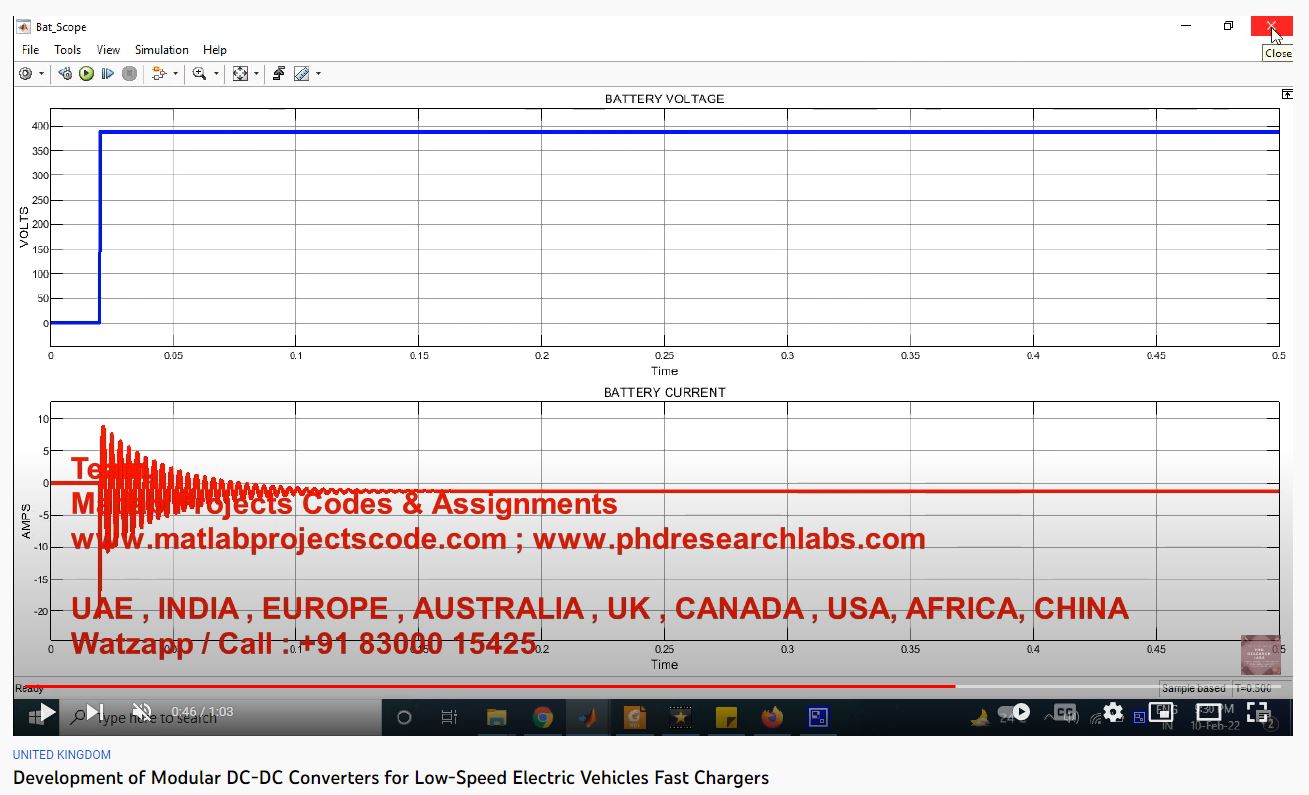This screenshot has height=795, width=1309.
Task: Click the Stop simulation icon
Action: pos(129,74)
